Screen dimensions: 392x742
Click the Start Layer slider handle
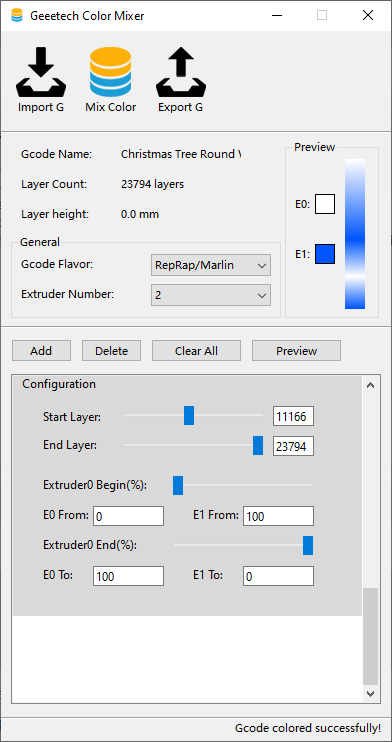coord(189,415)
